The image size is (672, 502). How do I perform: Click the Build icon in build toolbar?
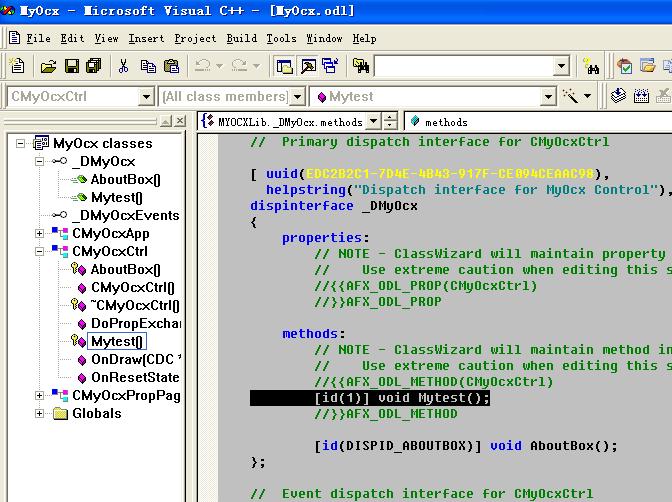point(641,96)
